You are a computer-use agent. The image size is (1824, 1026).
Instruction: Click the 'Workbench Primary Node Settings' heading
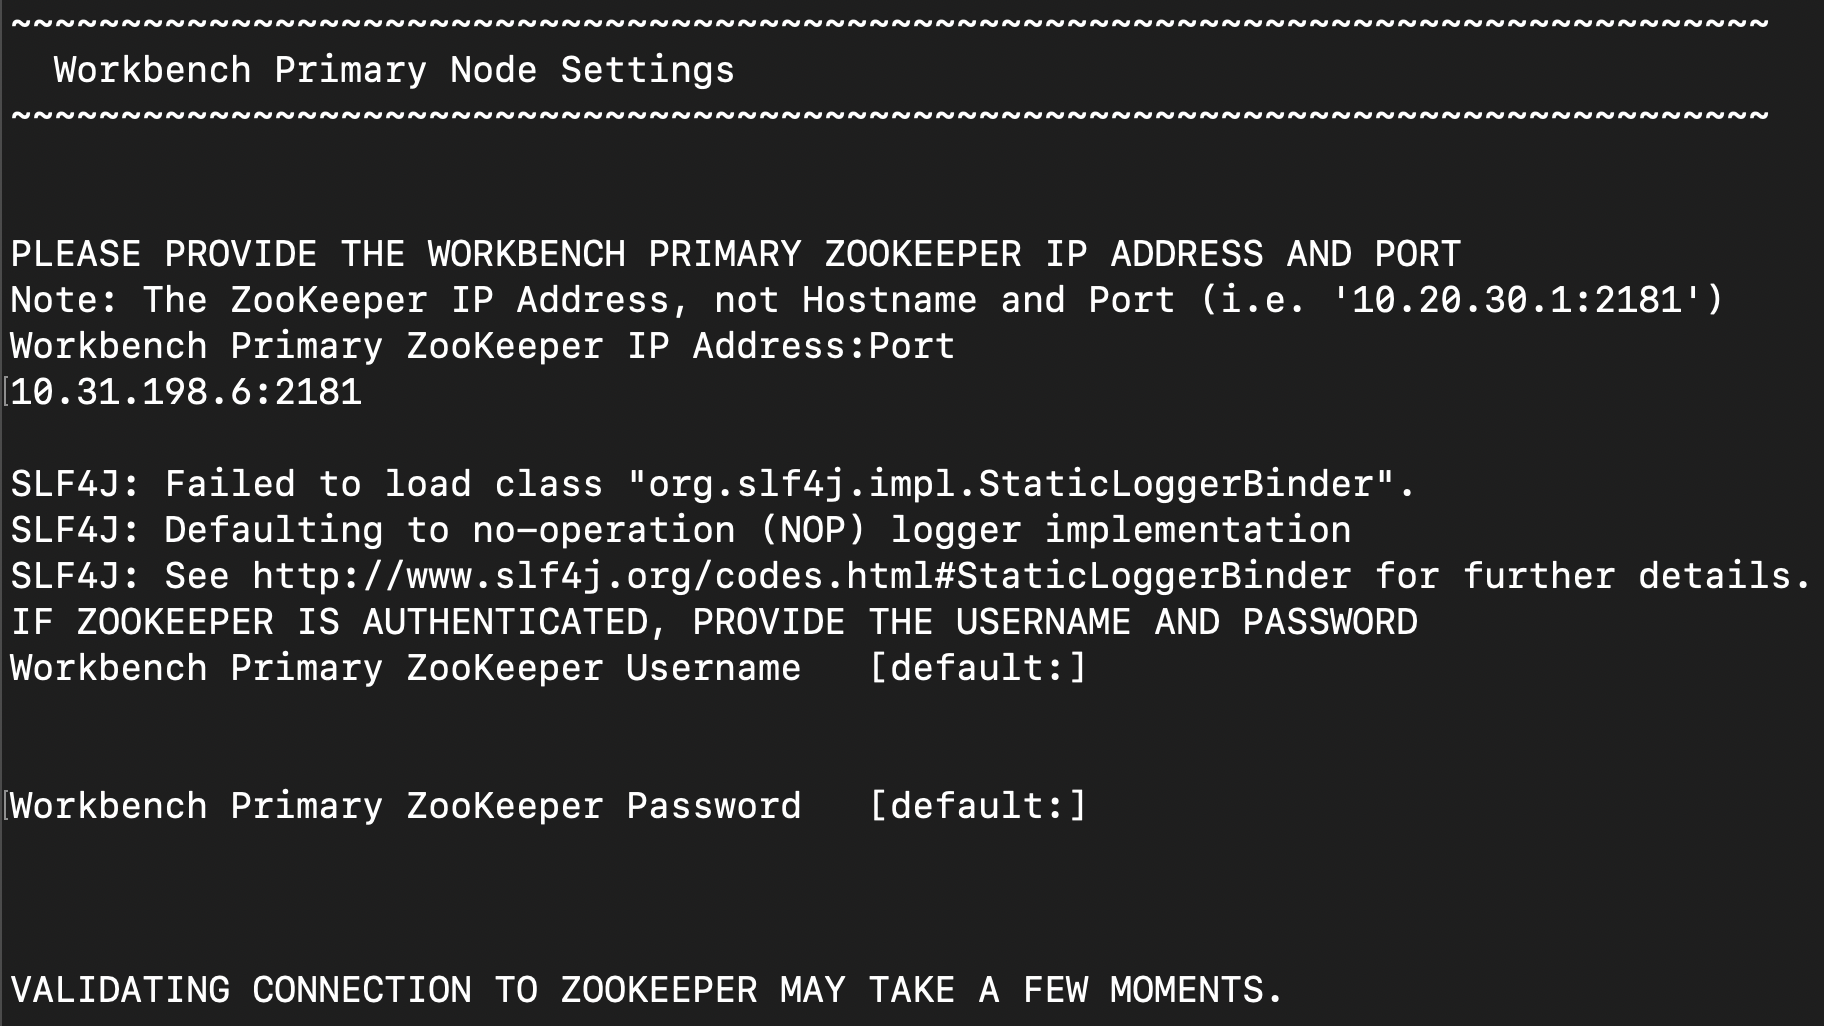point(394,70)
